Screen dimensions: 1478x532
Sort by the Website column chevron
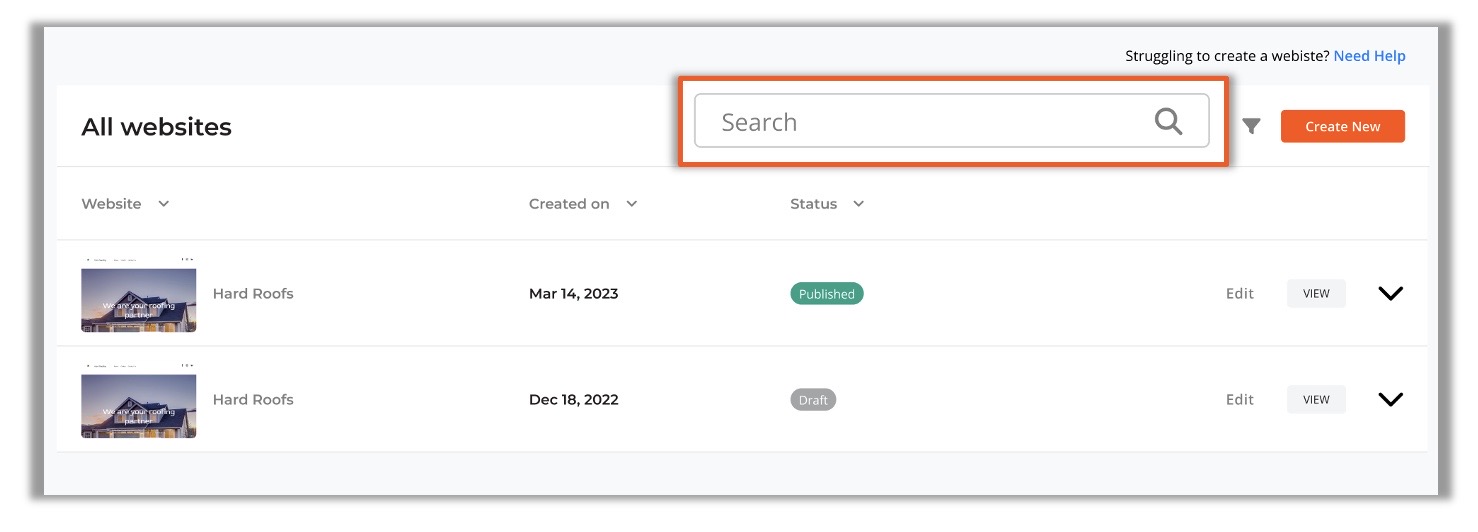(164, 204)
